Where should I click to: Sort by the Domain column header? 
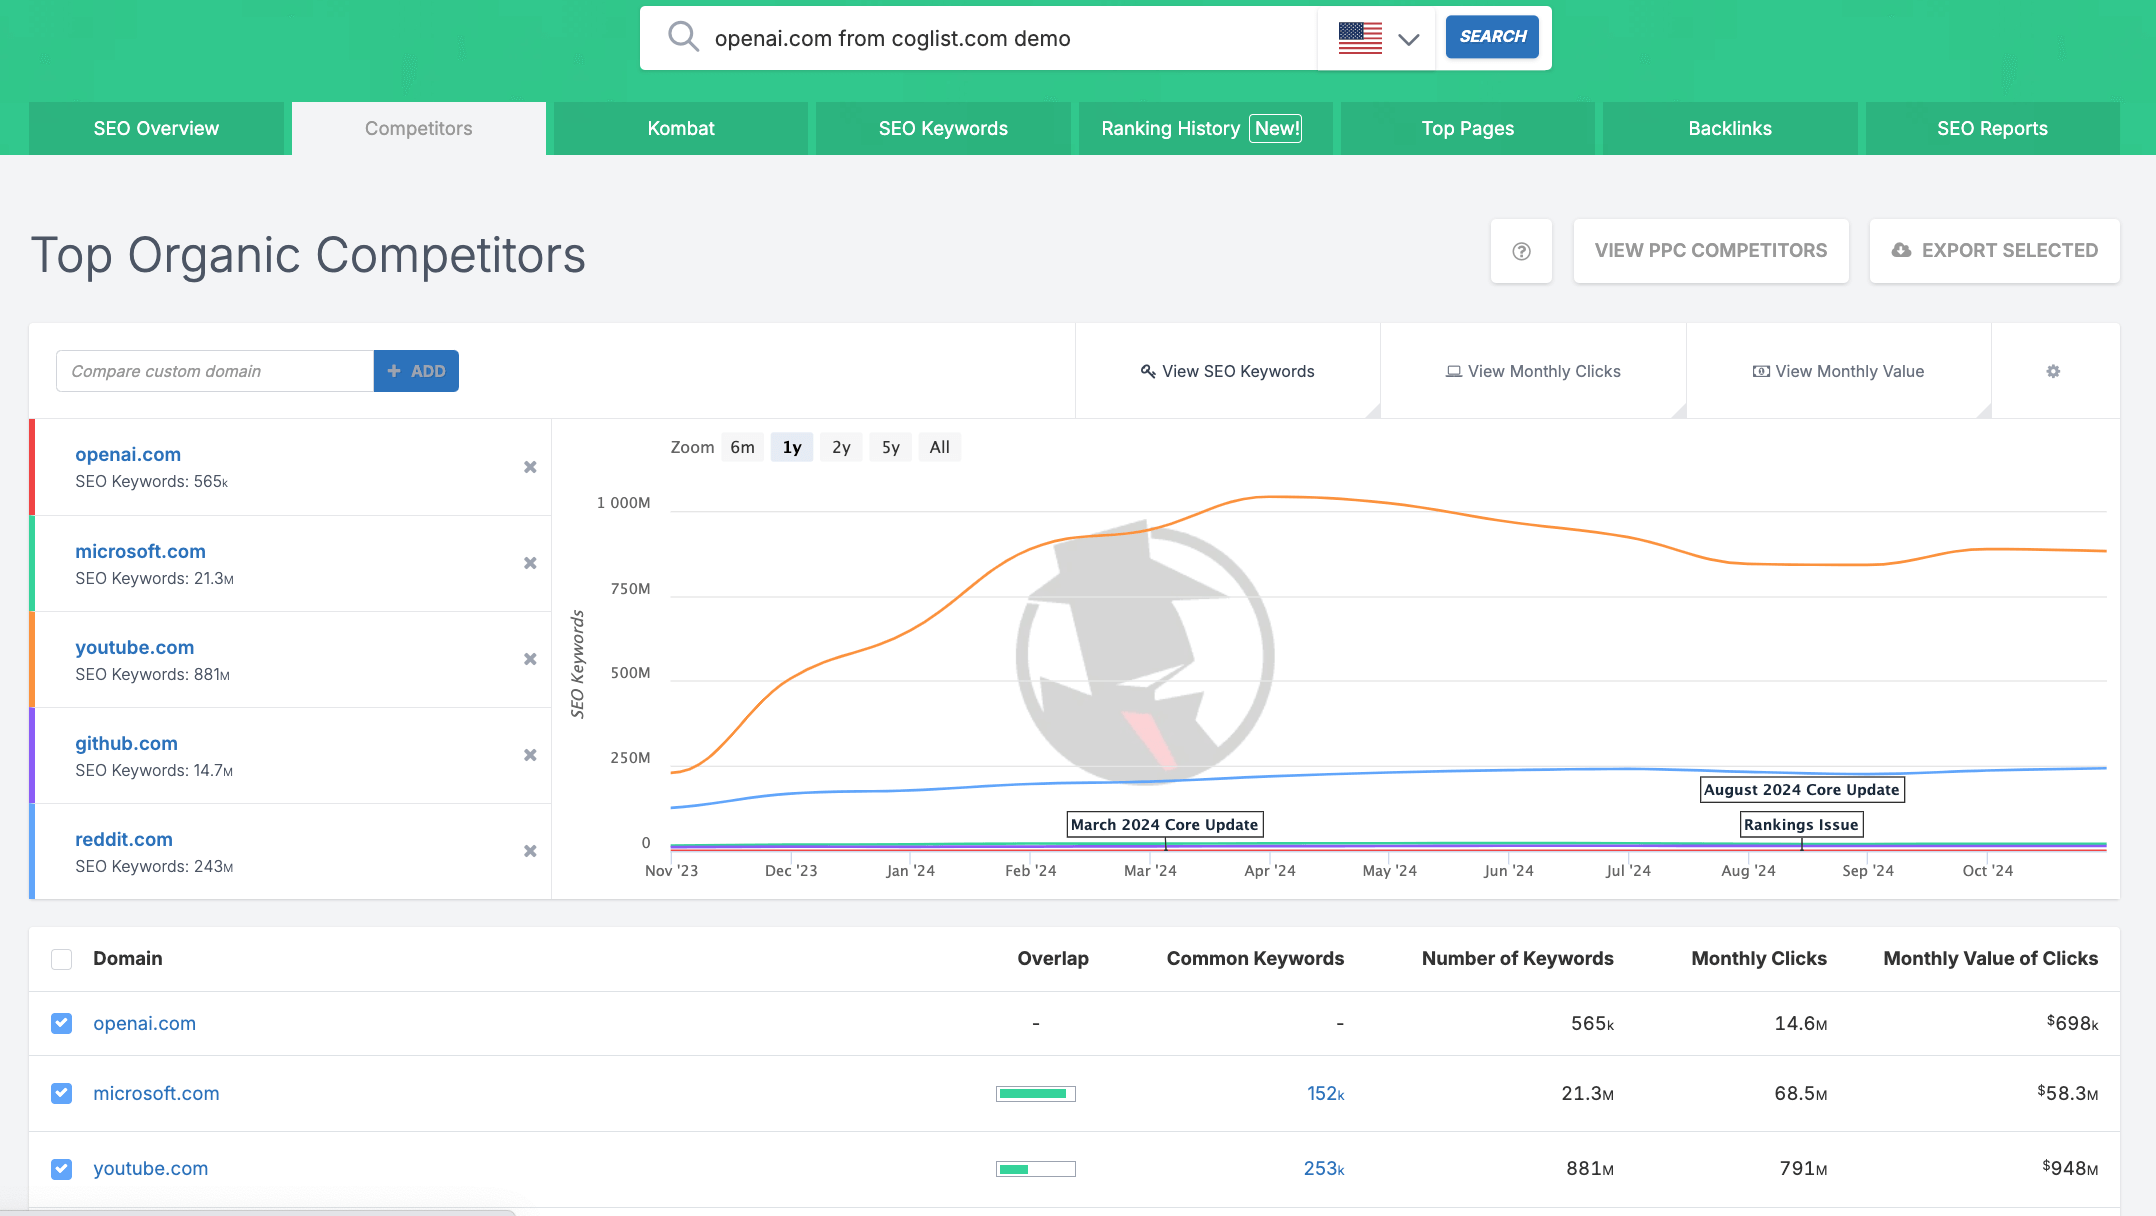tap(127, 958)
